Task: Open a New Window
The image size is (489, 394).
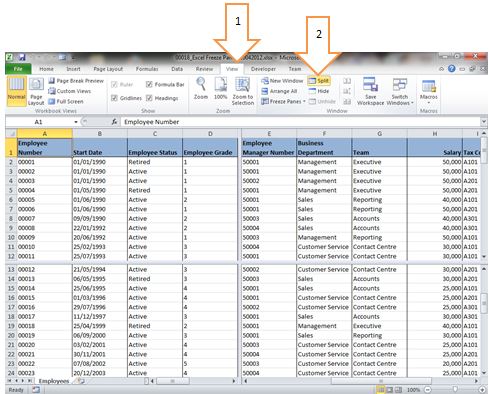Action: [x=282, y=81]
